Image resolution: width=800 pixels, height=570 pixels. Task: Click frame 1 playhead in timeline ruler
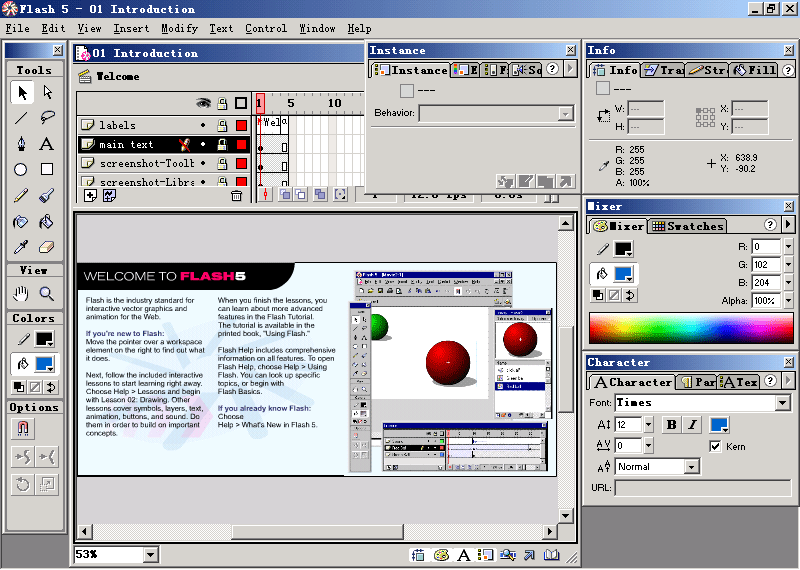(x=260, y=104)
